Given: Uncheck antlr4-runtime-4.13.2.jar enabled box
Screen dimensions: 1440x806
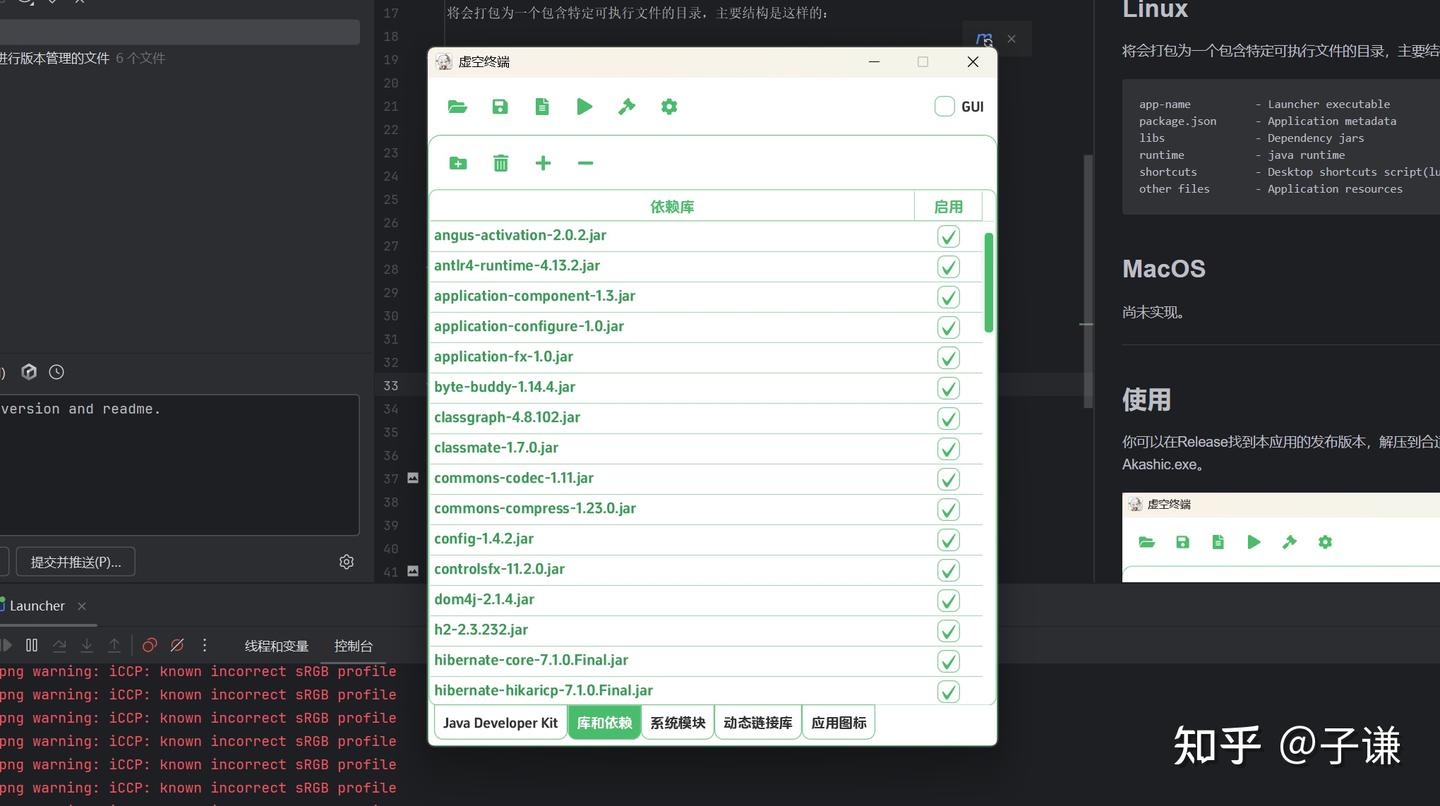Looking at the screenshot, I should click(948, 267).
